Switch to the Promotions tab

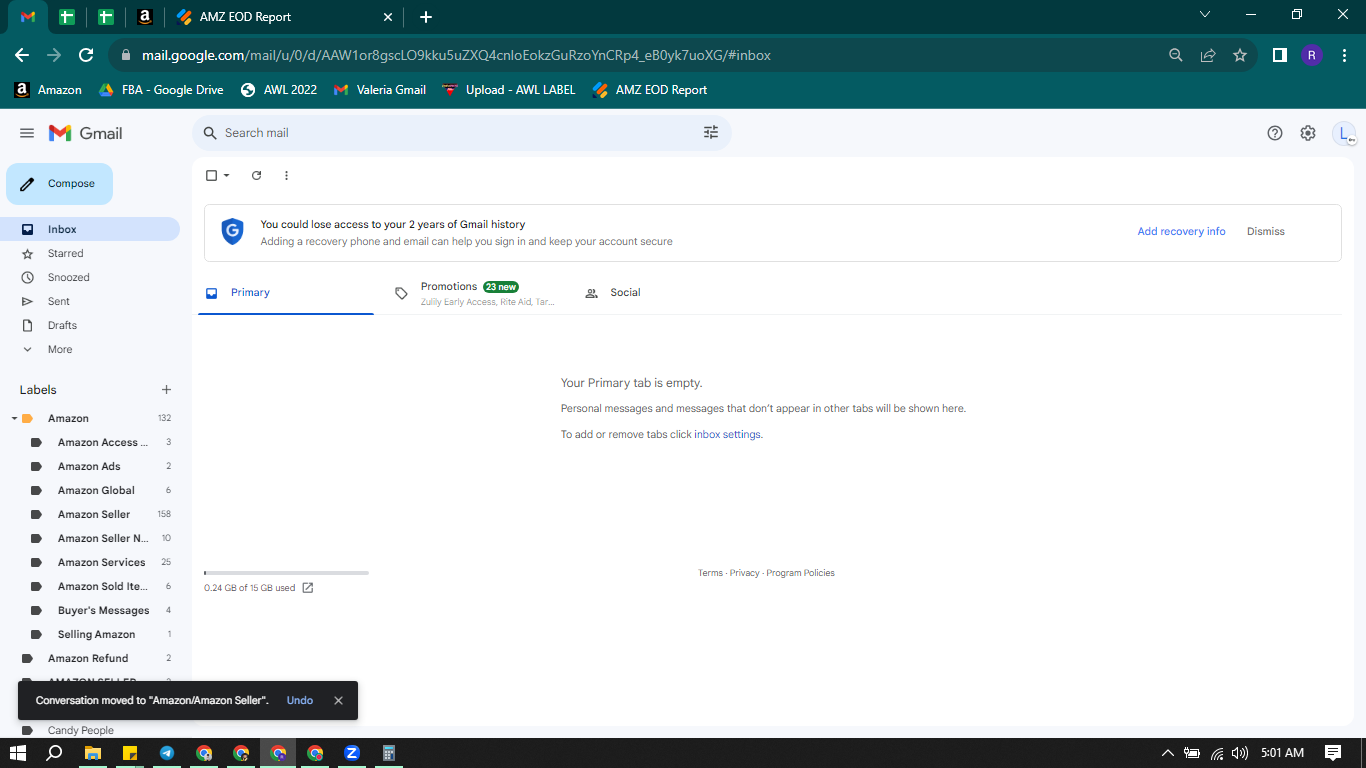point(474,293)
